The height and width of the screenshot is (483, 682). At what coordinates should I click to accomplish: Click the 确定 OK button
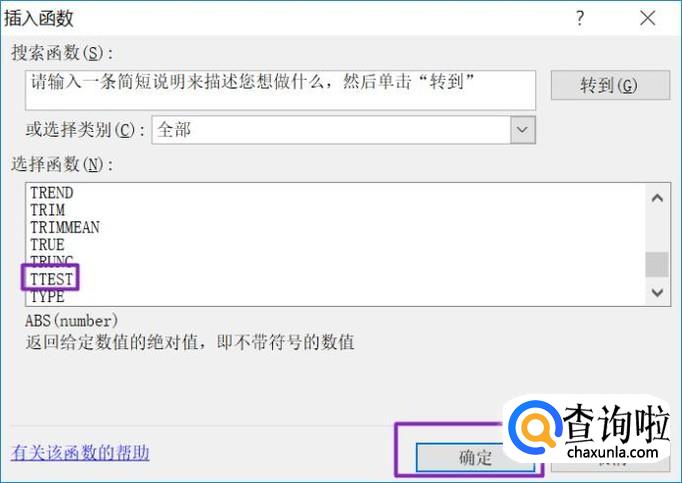[475, 457]
